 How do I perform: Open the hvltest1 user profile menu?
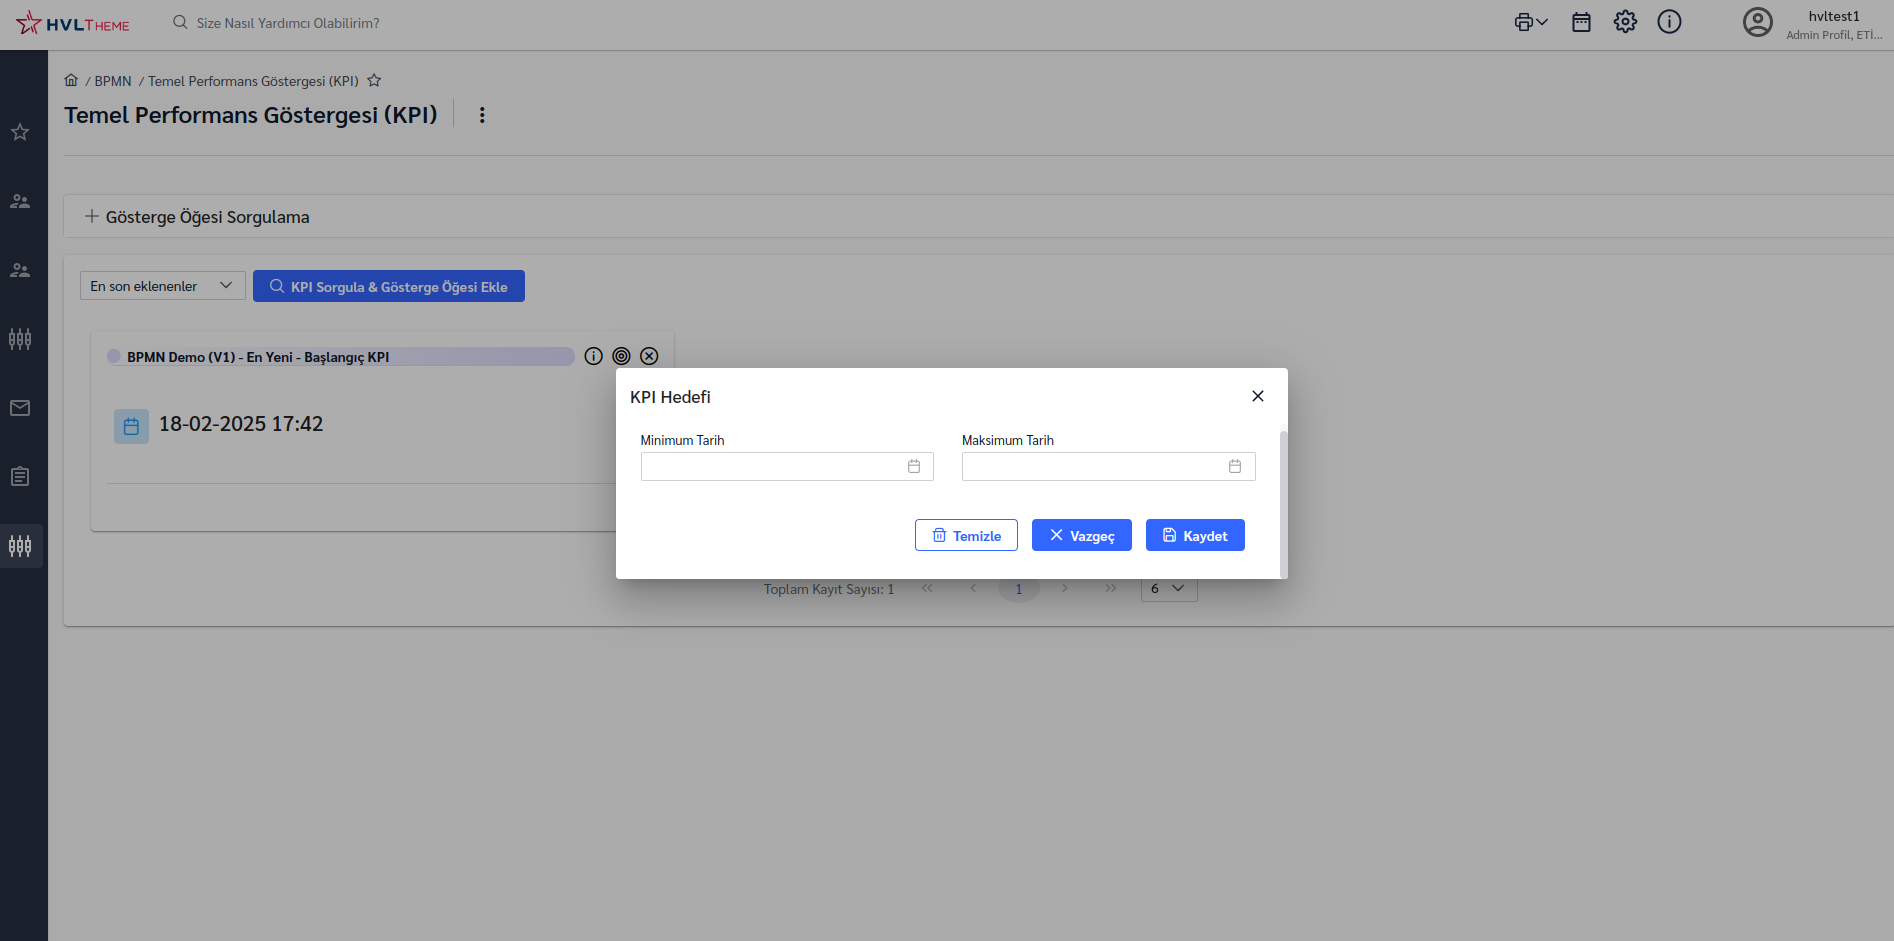tap(1812, 24)
